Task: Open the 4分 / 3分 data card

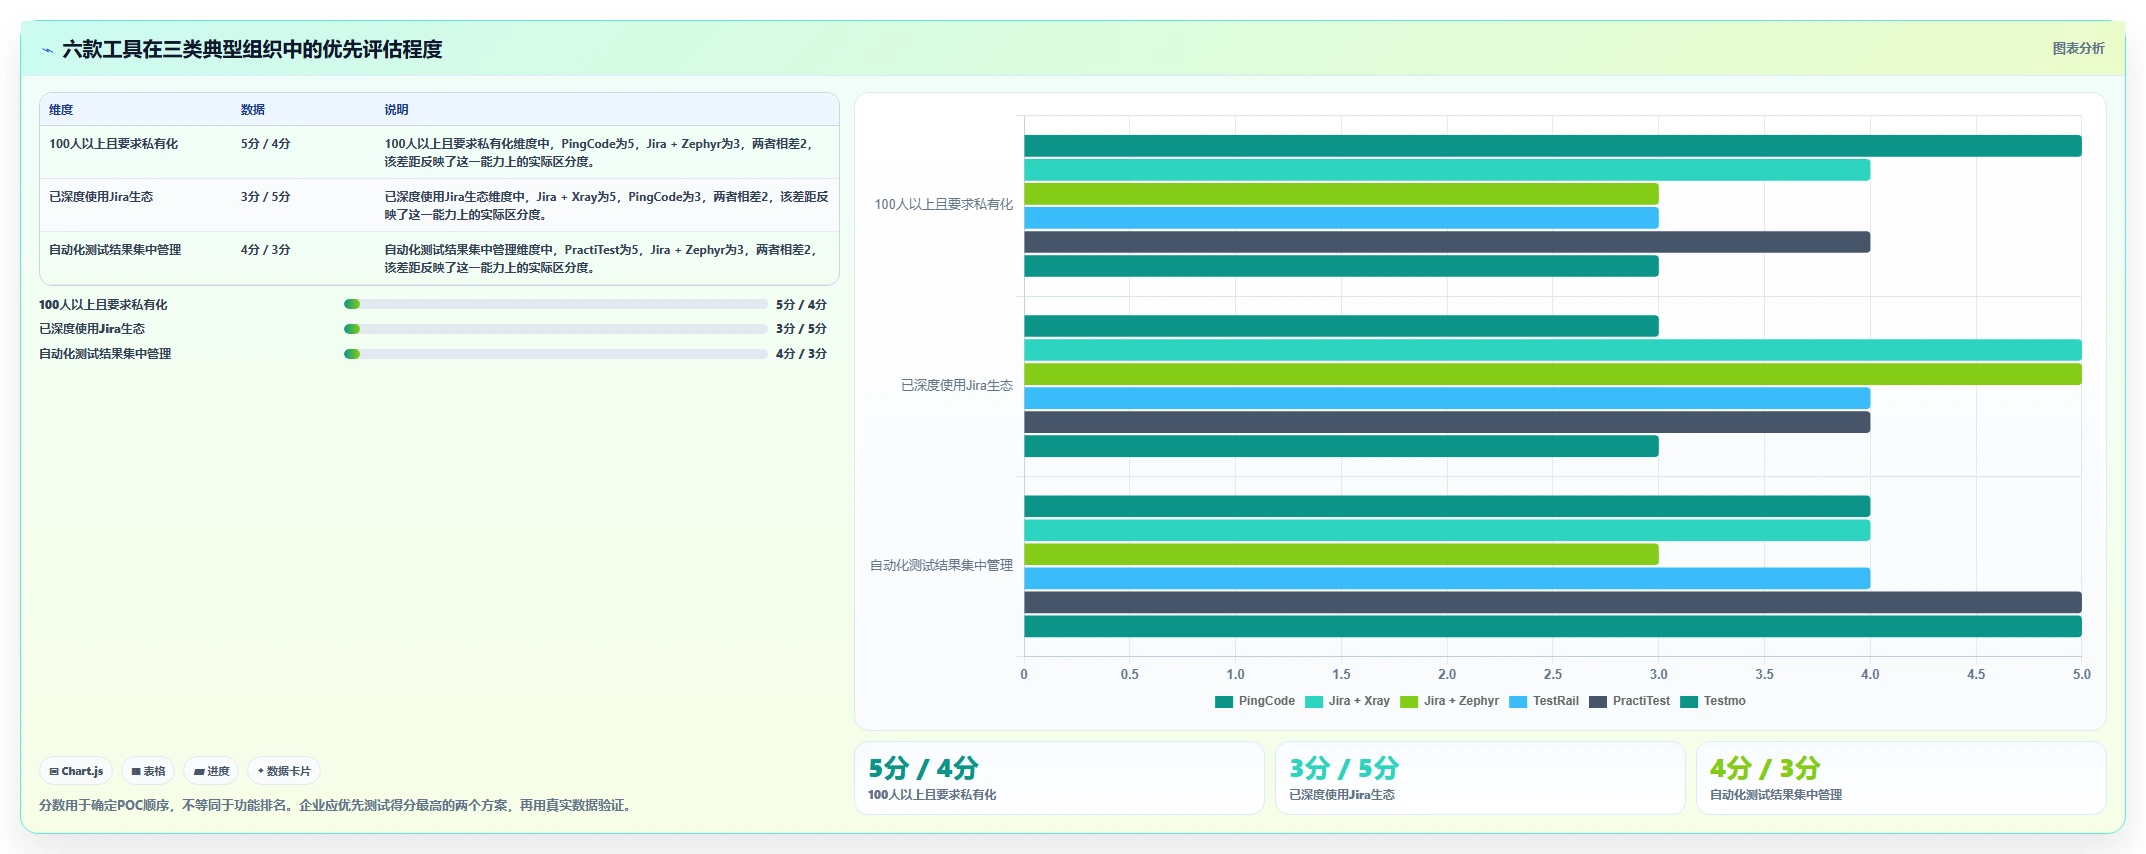Action: tap(1901, 778)
